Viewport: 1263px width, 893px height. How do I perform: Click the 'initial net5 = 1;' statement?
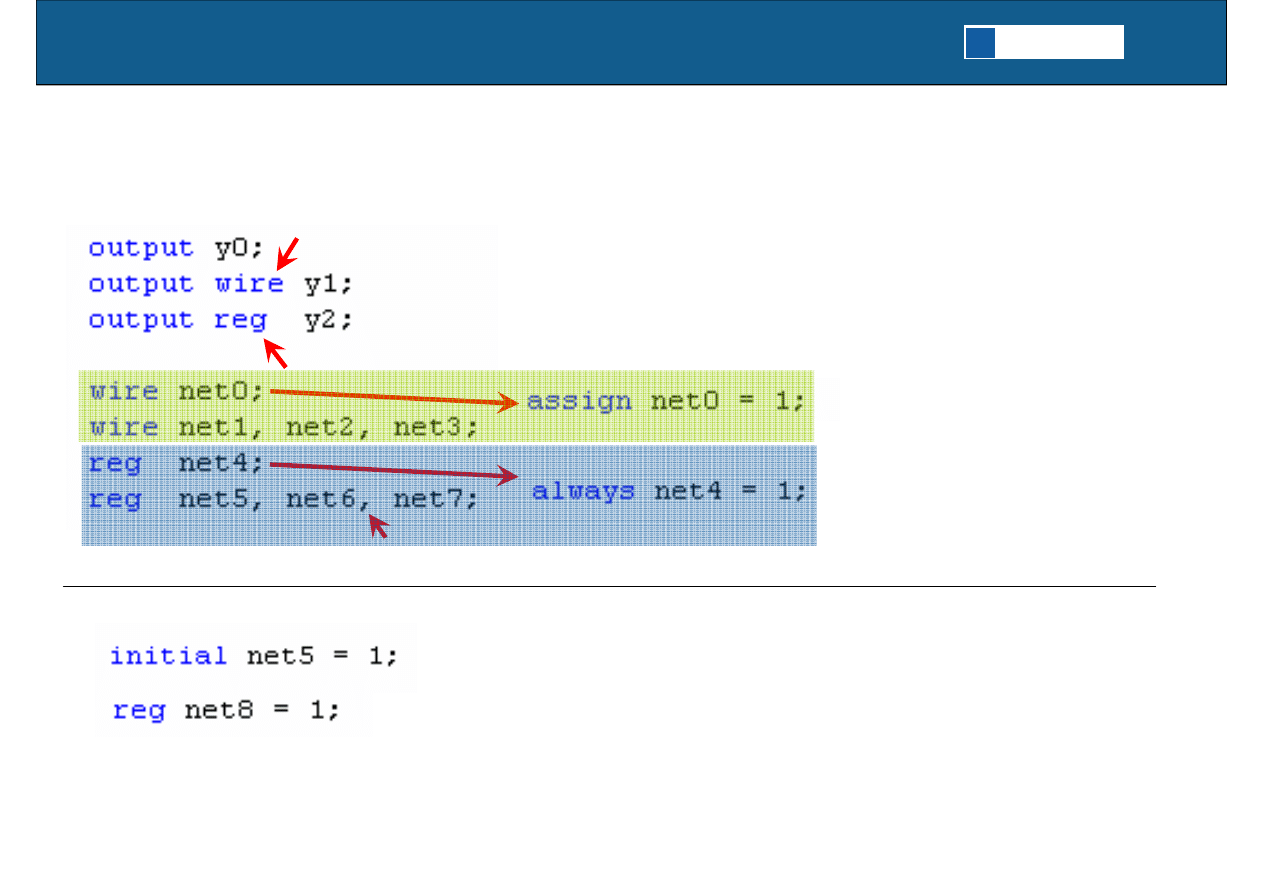point(254,656)
